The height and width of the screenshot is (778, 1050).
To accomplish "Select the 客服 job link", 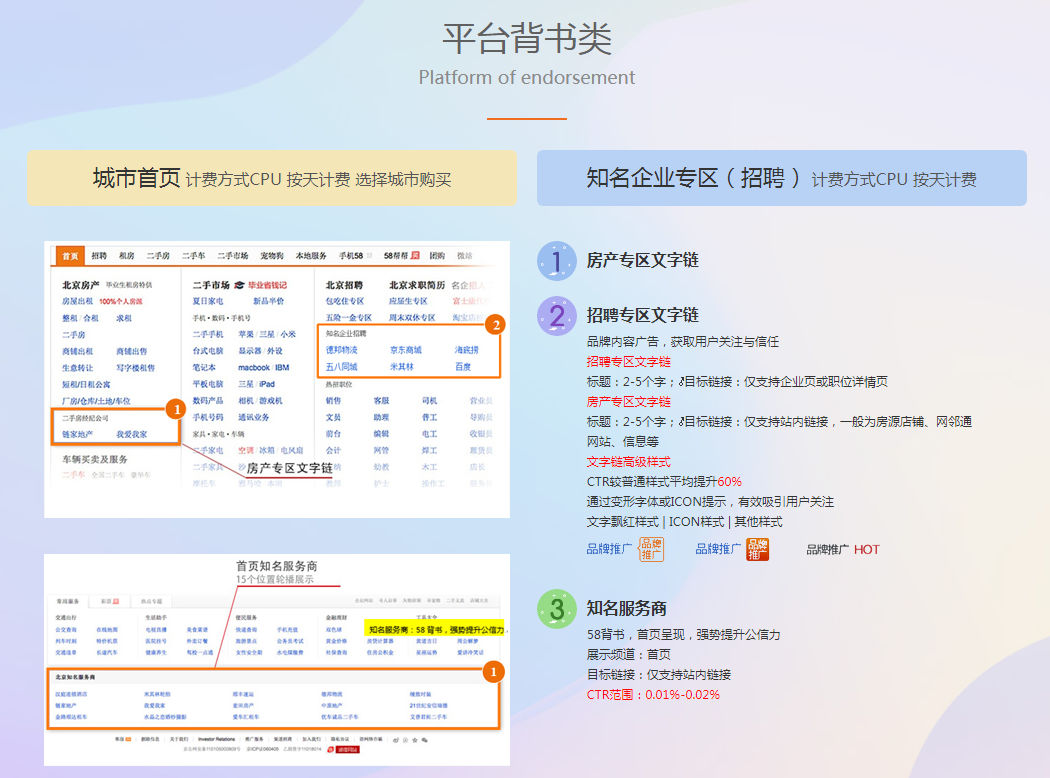I will (x=382, y=400).
